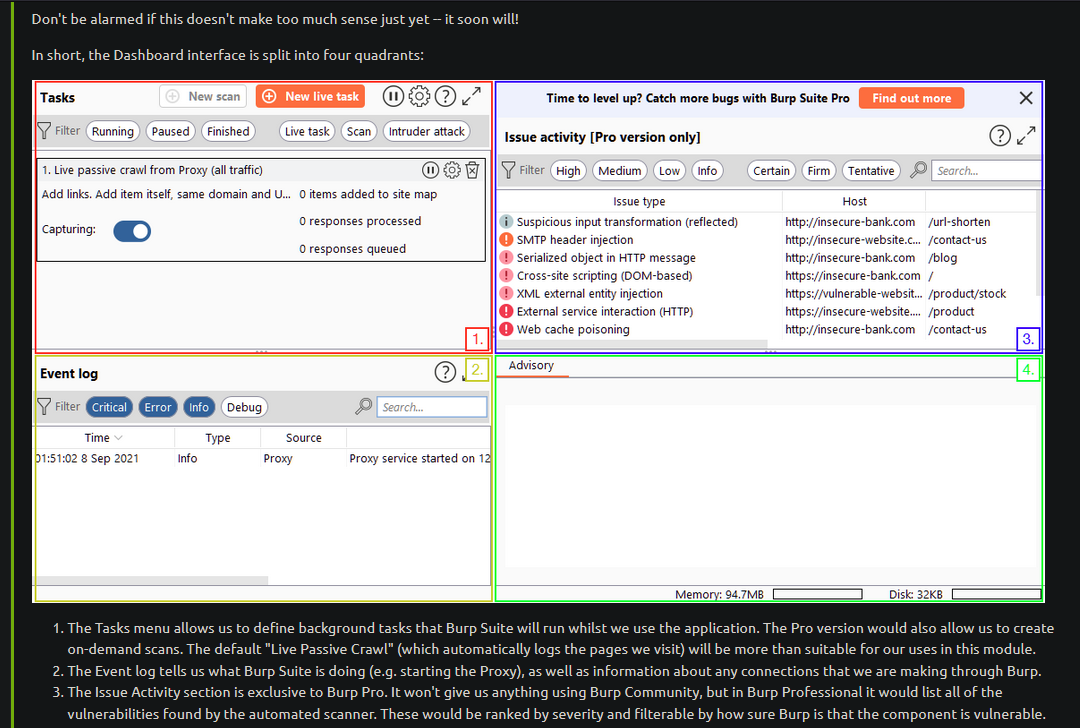Turn off the Capturing switch

pyautogui.click(x=132, y=231)
